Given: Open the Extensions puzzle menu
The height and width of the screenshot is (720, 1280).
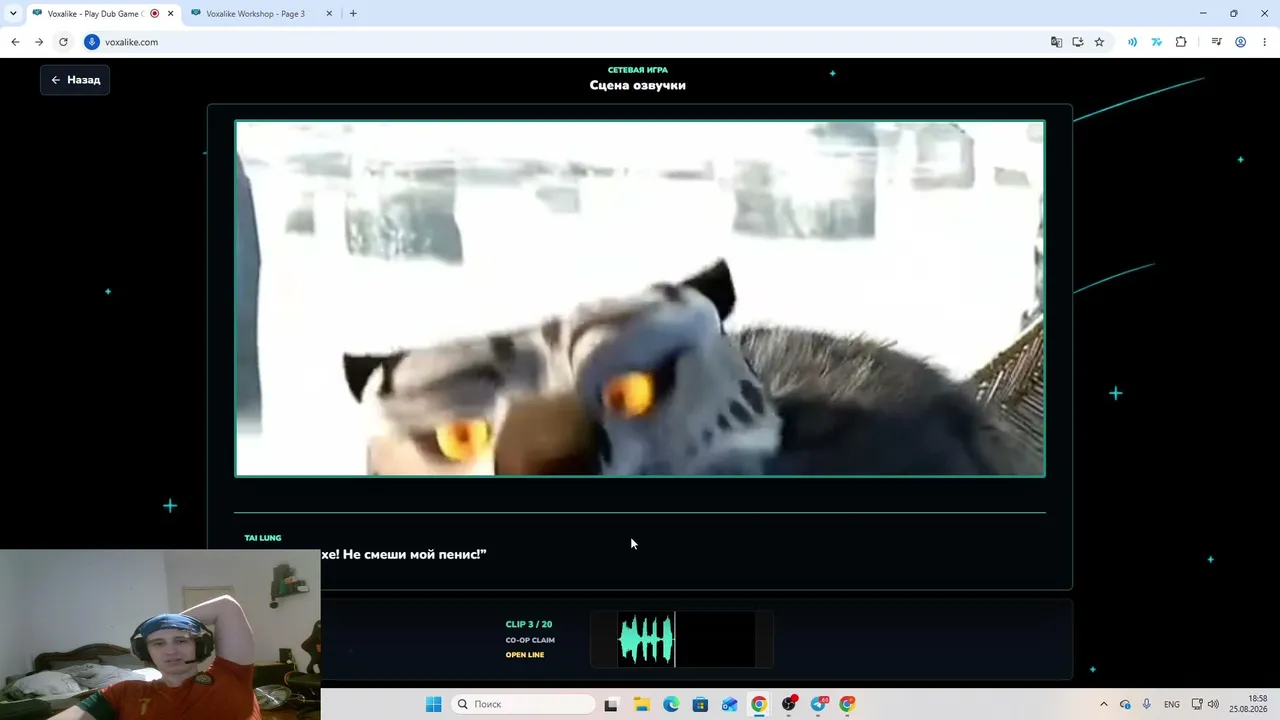Looking at the screenshot, I should pos(1181,42).
